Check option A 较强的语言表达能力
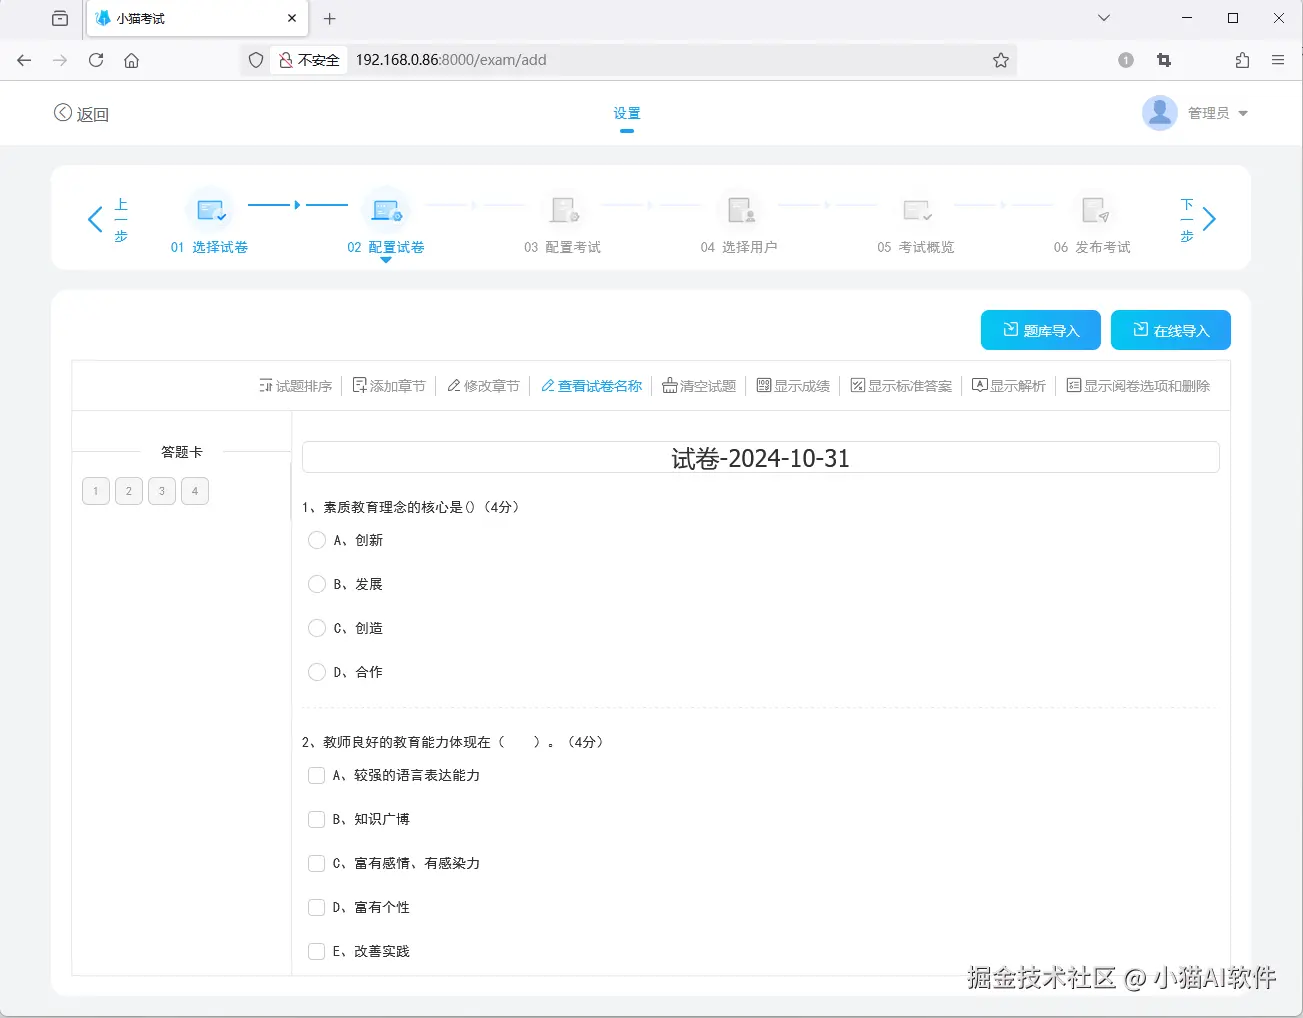Screen dimensions: 1303x1018 click(x=316, y=775)
